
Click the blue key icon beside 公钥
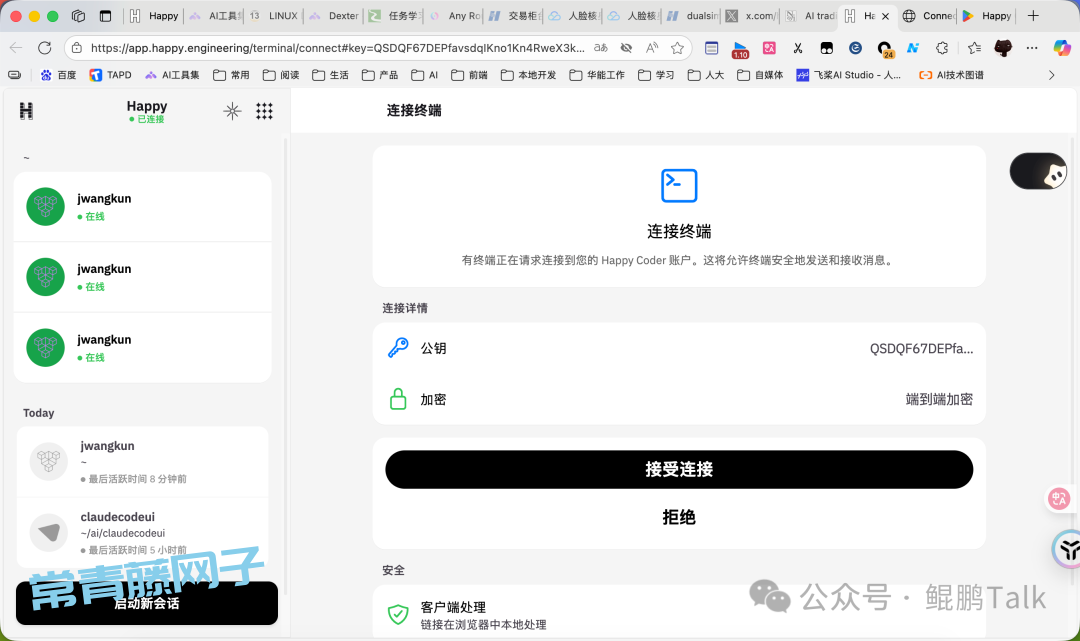pyautogui.click(x=398, y=348)
